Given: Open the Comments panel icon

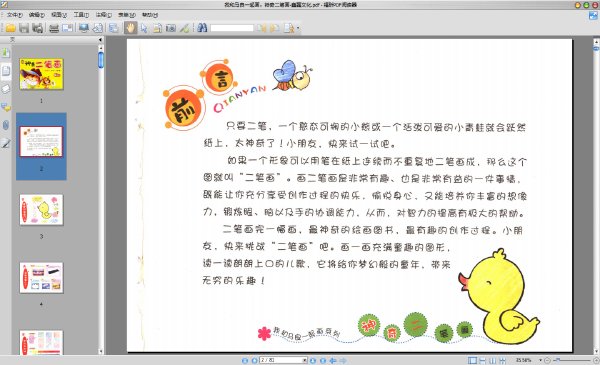Looking at the screenshot, I should pyautogui.click(x=6, y=107).
